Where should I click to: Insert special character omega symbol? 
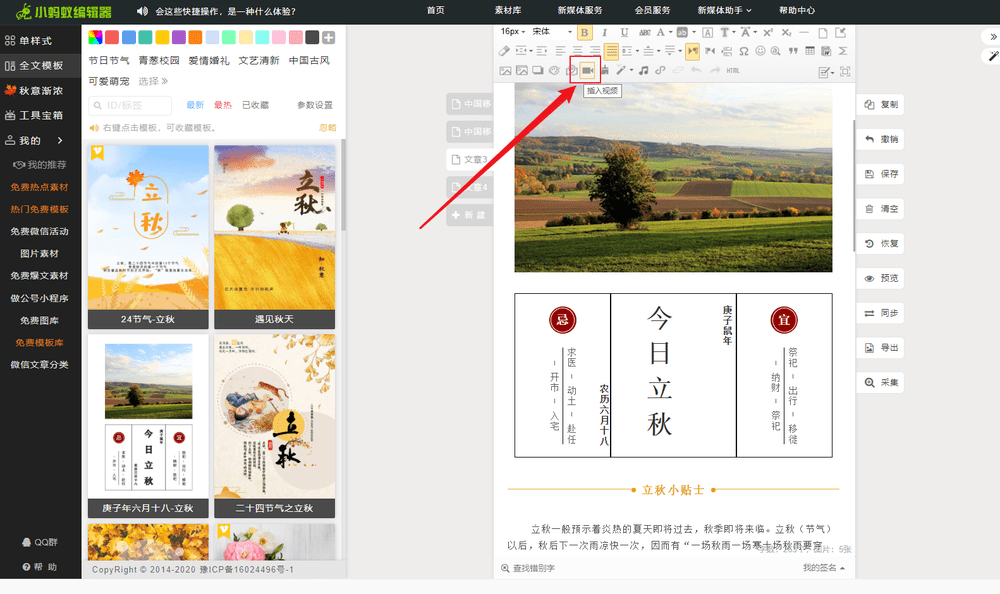click(744, 51)
